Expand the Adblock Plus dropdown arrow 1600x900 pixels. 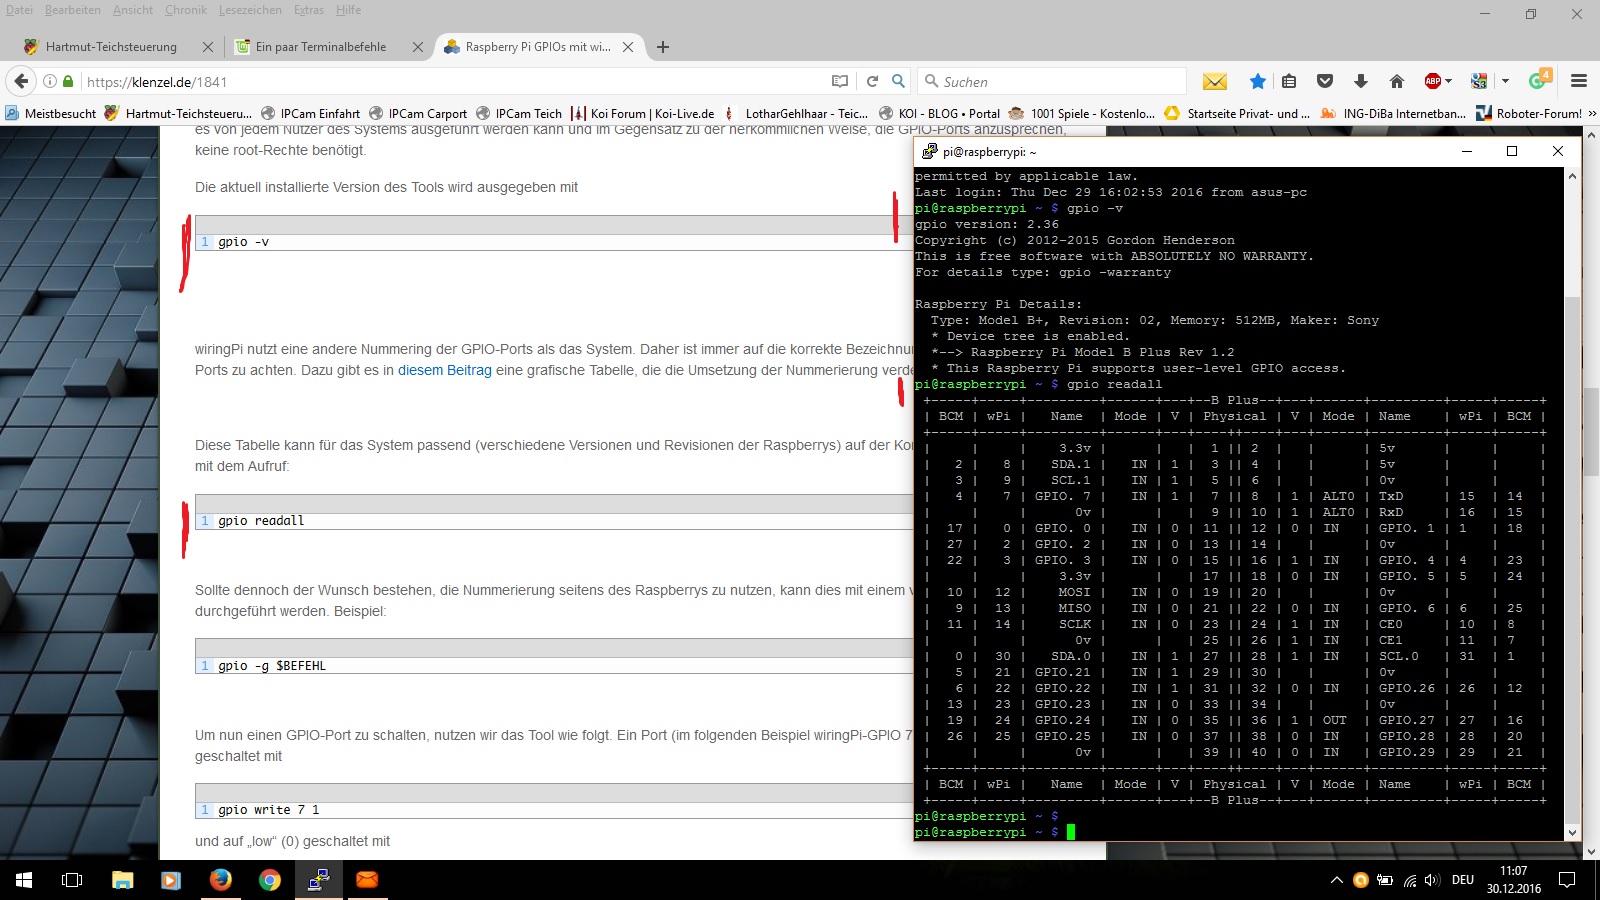point(1449,81)
